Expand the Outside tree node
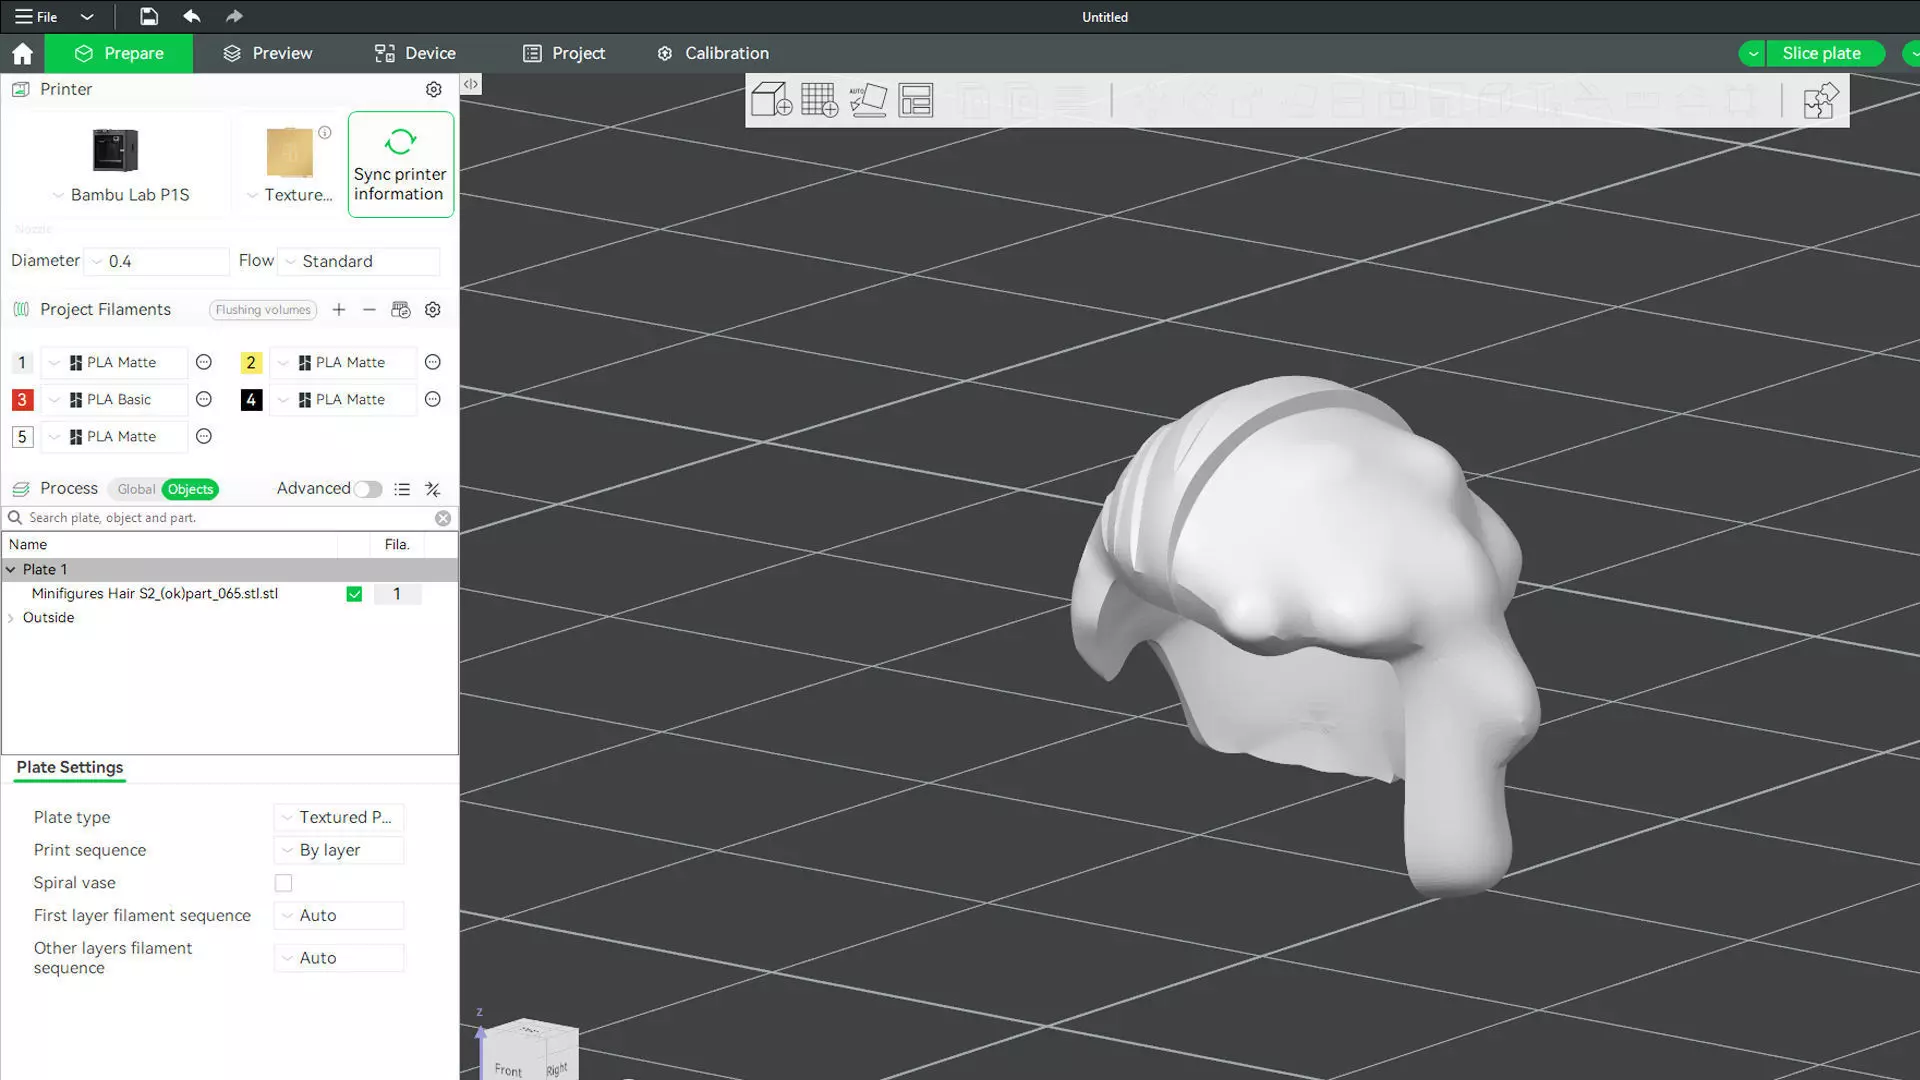 pos(11,618)
